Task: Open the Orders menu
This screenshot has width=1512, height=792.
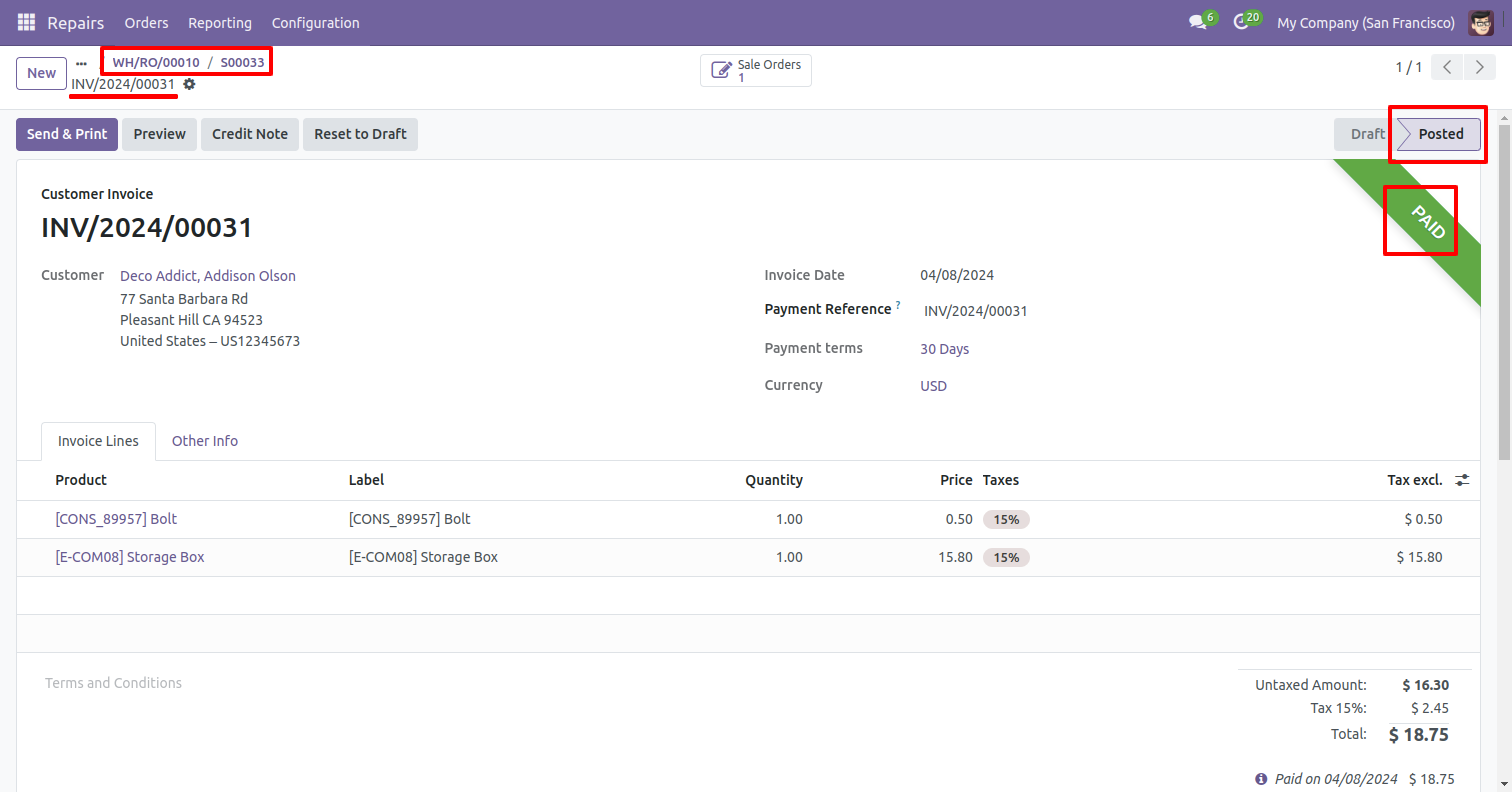Action: point(146,22)
